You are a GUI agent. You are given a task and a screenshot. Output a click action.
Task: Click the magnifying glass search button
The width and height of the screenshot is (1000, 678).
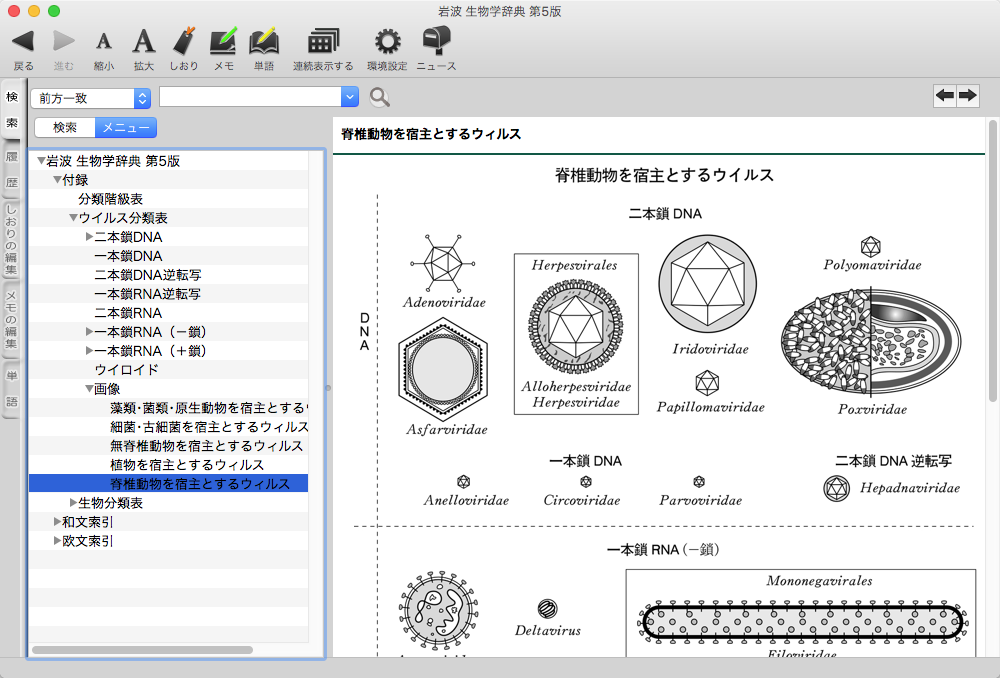tap(379, 97)
